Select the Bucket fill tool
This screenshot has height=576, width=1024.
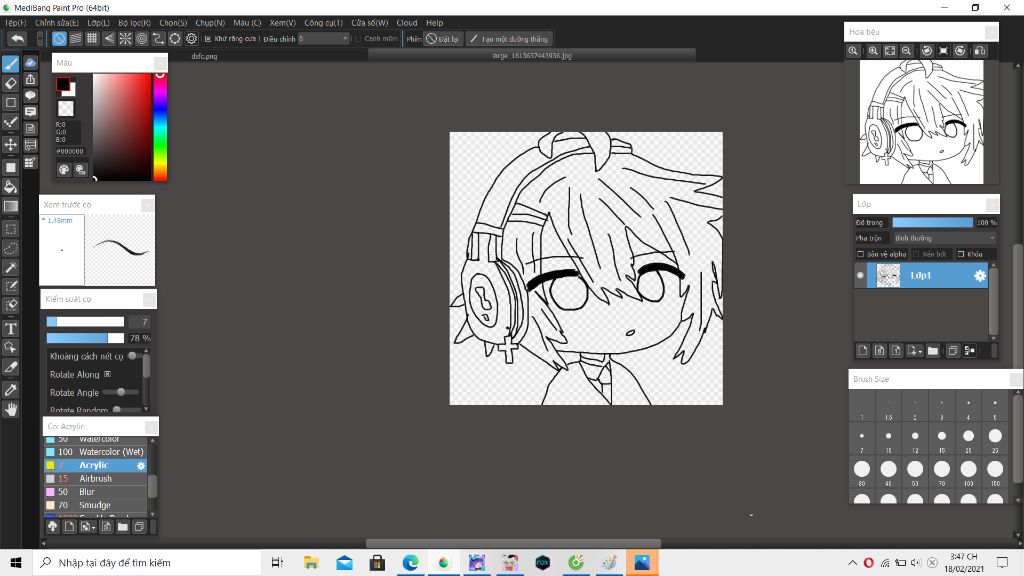[x=11, y=187]
